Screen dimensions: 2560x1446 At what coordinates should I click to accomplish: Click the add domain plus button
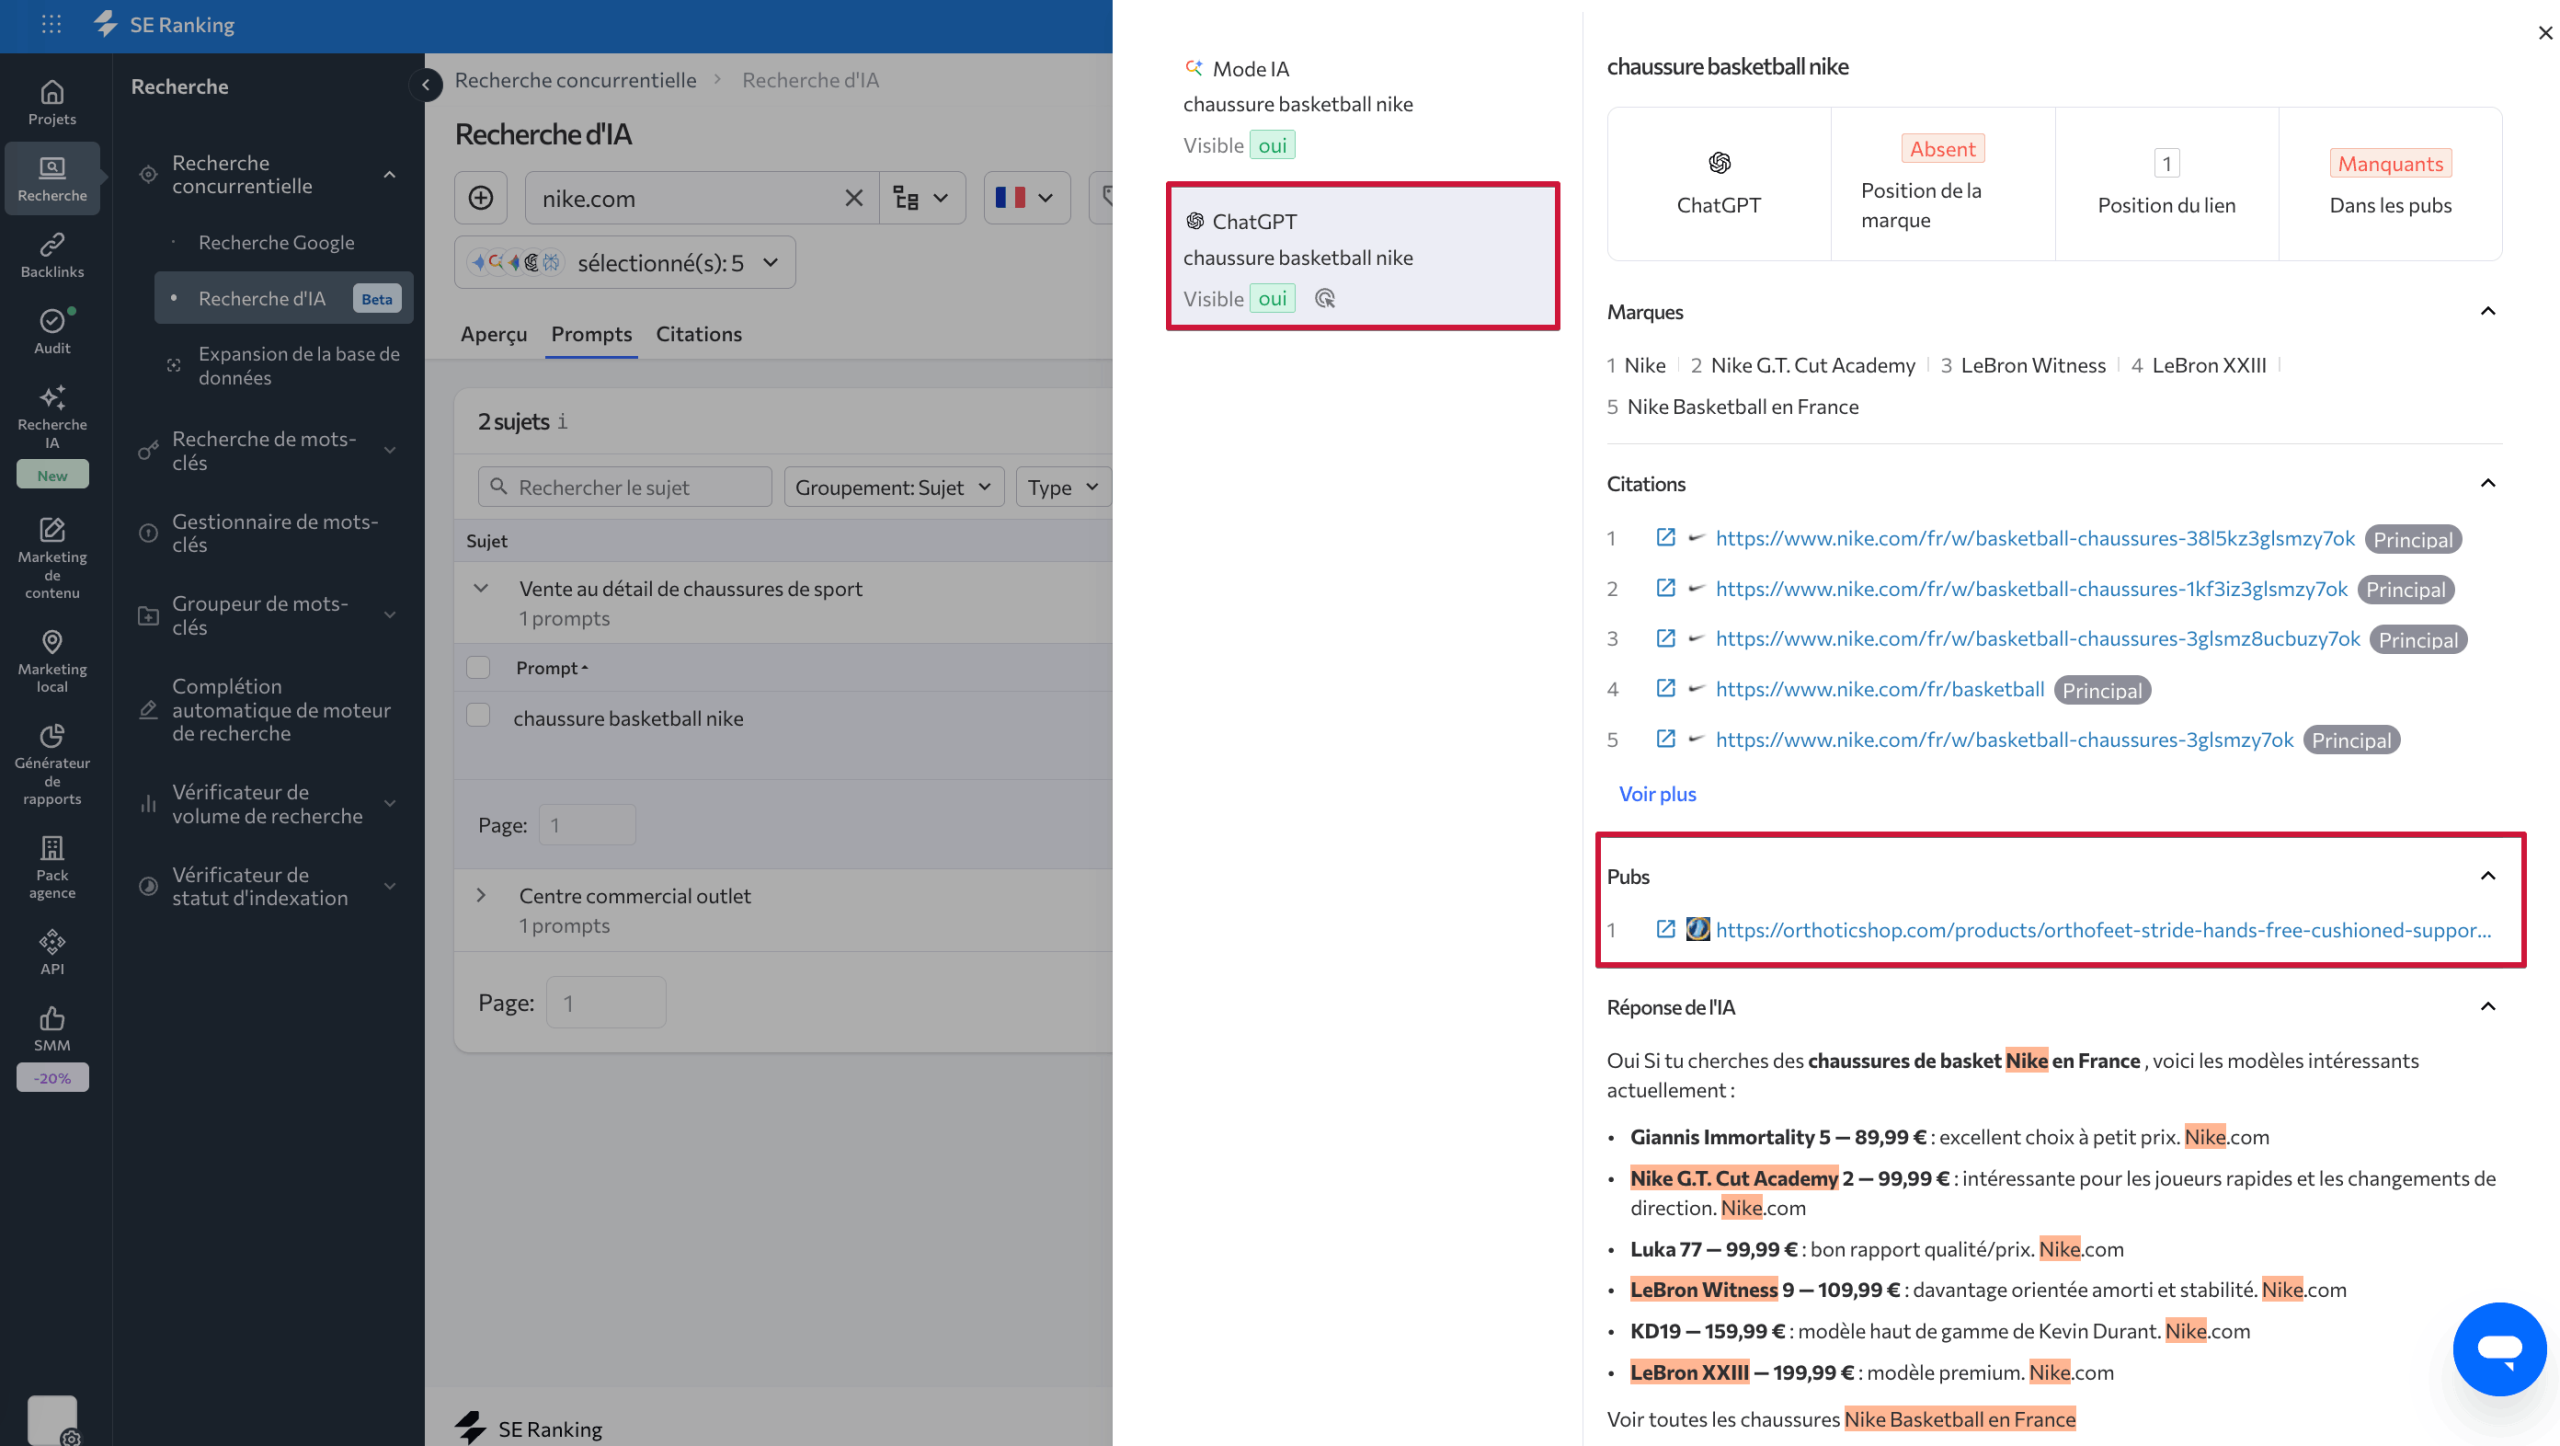coord(481,198)
